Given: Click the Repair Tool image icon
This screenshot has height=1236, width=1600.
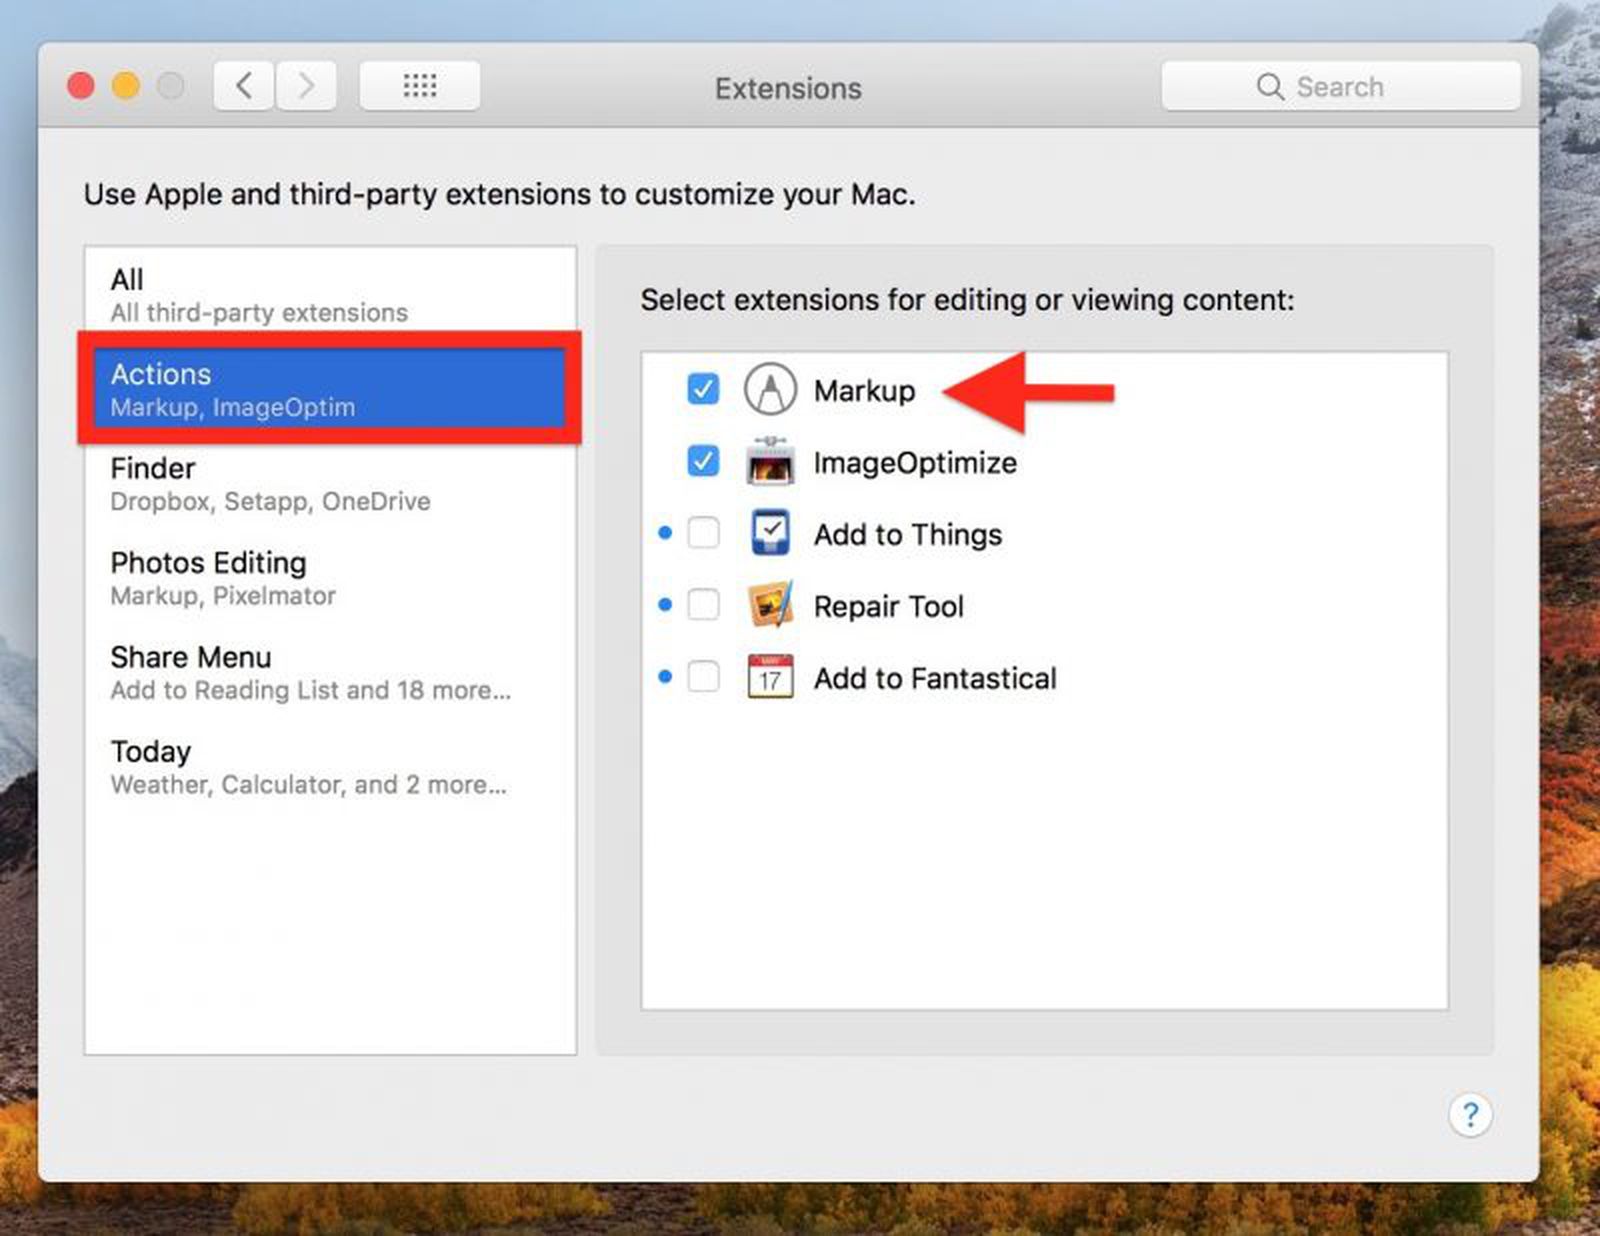Looking at the screenshot, I should [770, 605].
